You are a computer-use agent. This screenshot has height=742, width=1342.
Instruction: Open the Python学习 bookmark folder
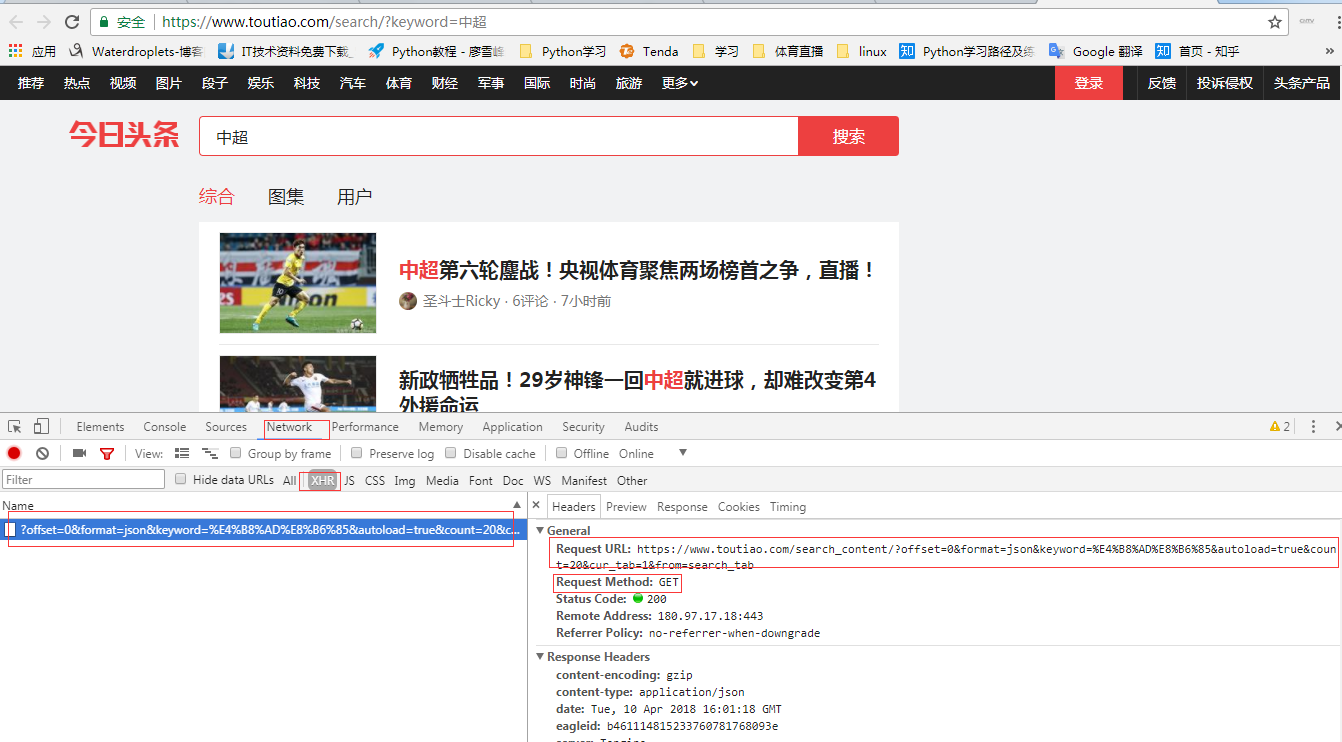click(563, 51)
